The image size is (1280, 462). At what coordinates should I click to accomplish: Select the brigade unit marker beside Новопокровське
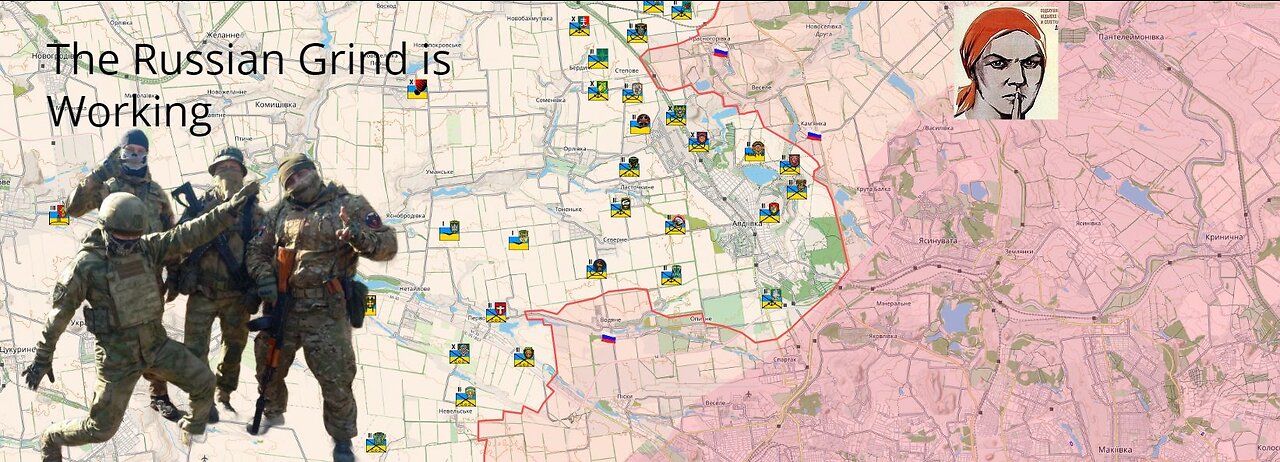[x=417, y=88]
